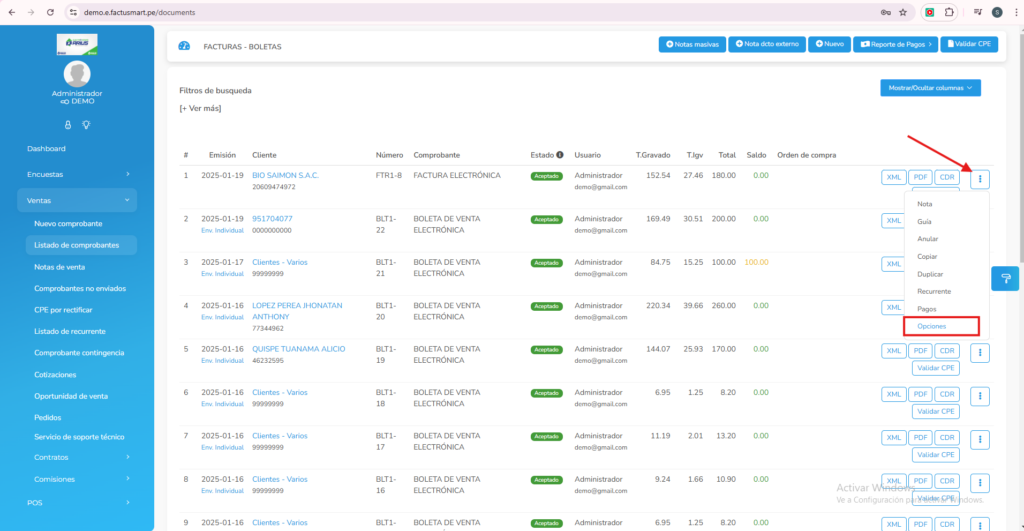
Task: Open three-dot menu for row FTR1-8
Action: pos(980,178)
